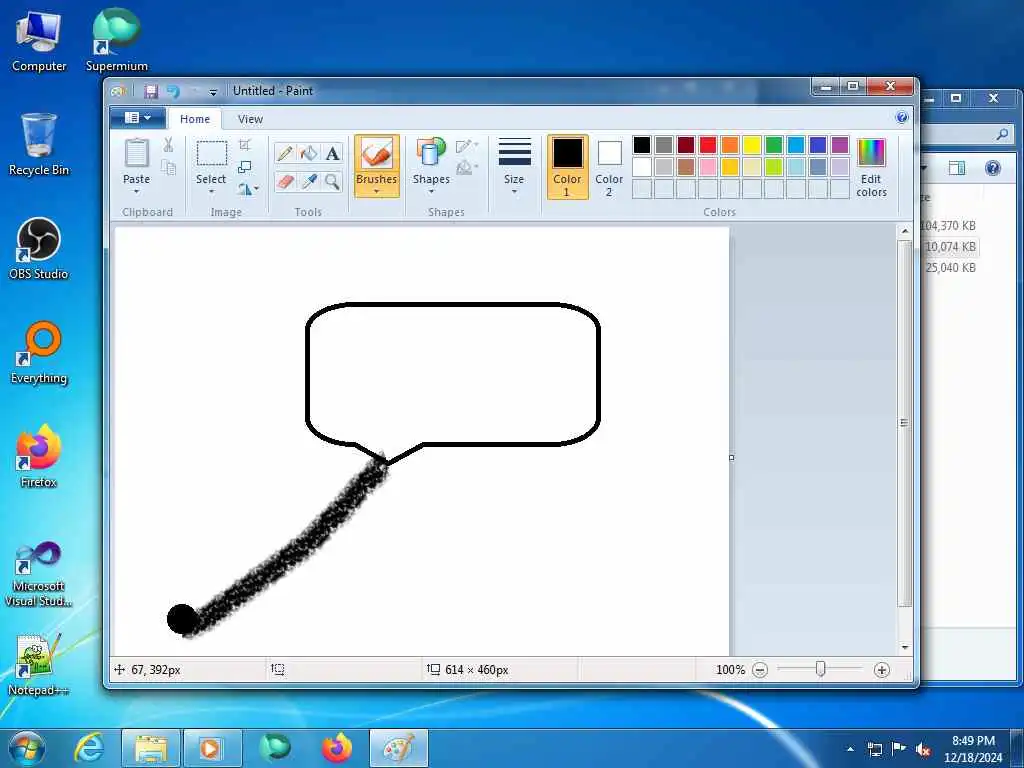
Task: Pick the black palette swatch
Action: (642, 145)
